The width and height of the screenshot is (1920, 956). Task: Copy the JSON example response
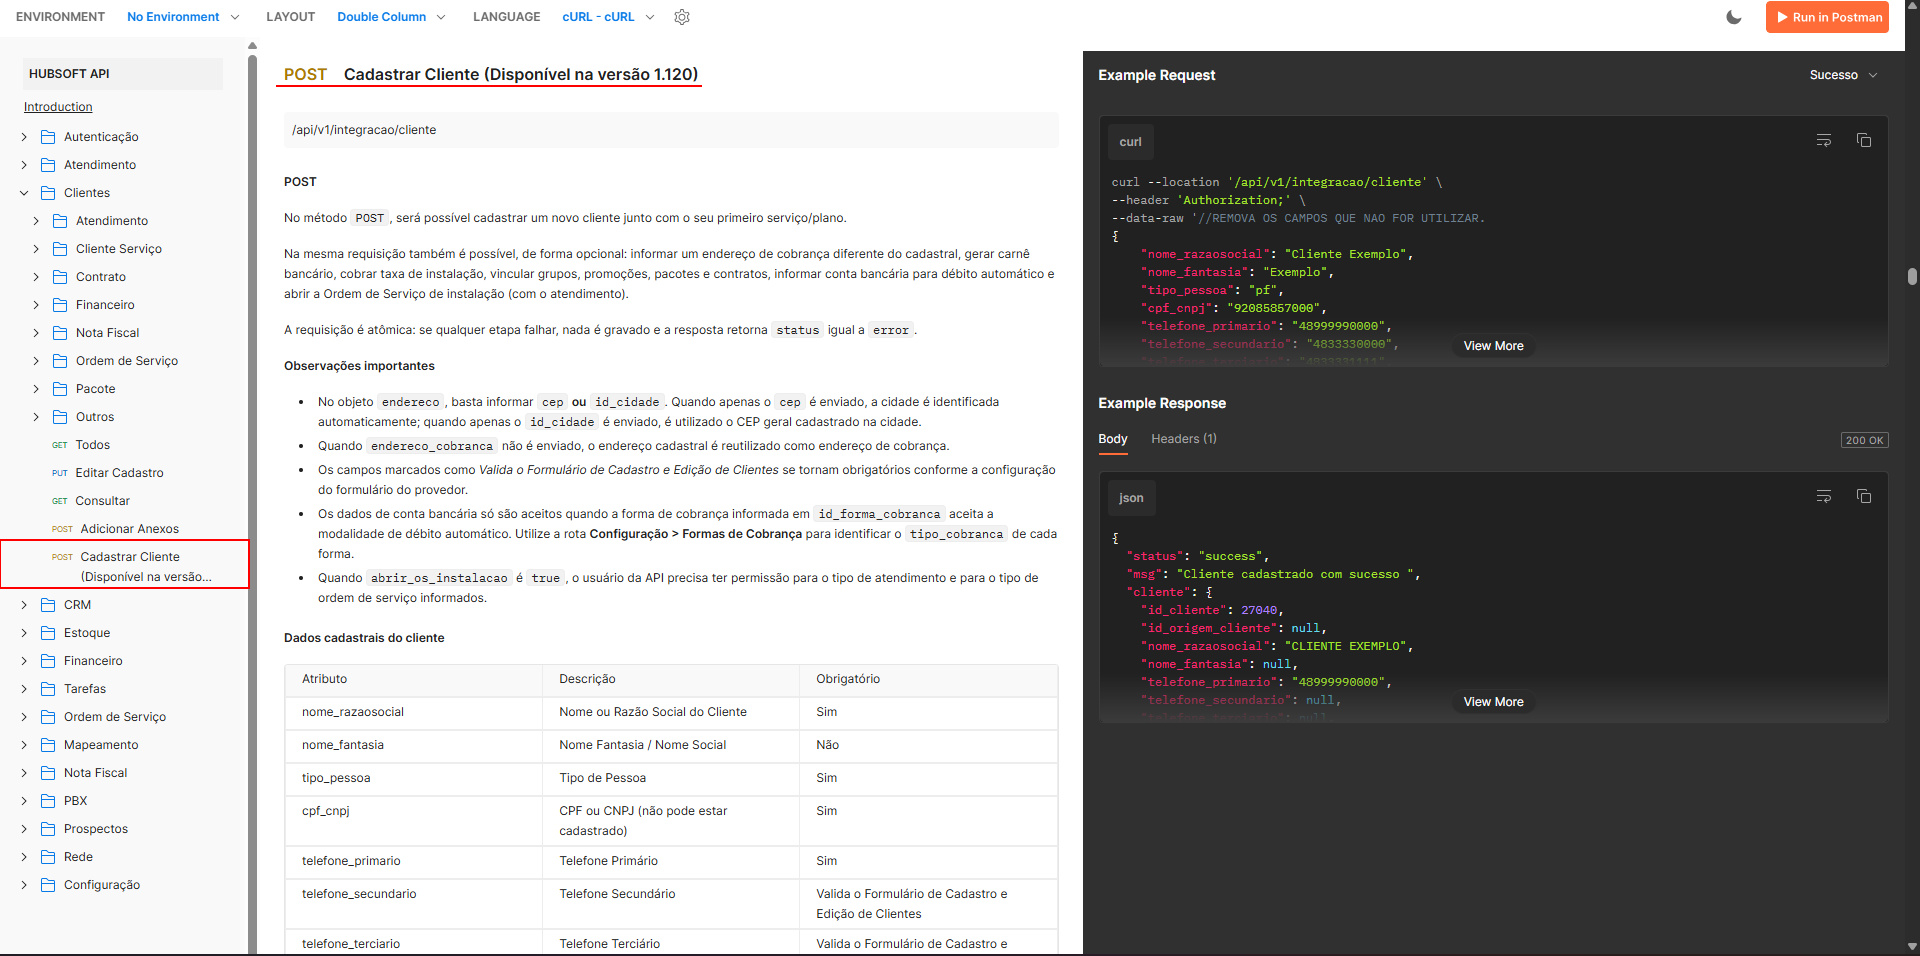pyautogui.click(x=1864, y=496)
